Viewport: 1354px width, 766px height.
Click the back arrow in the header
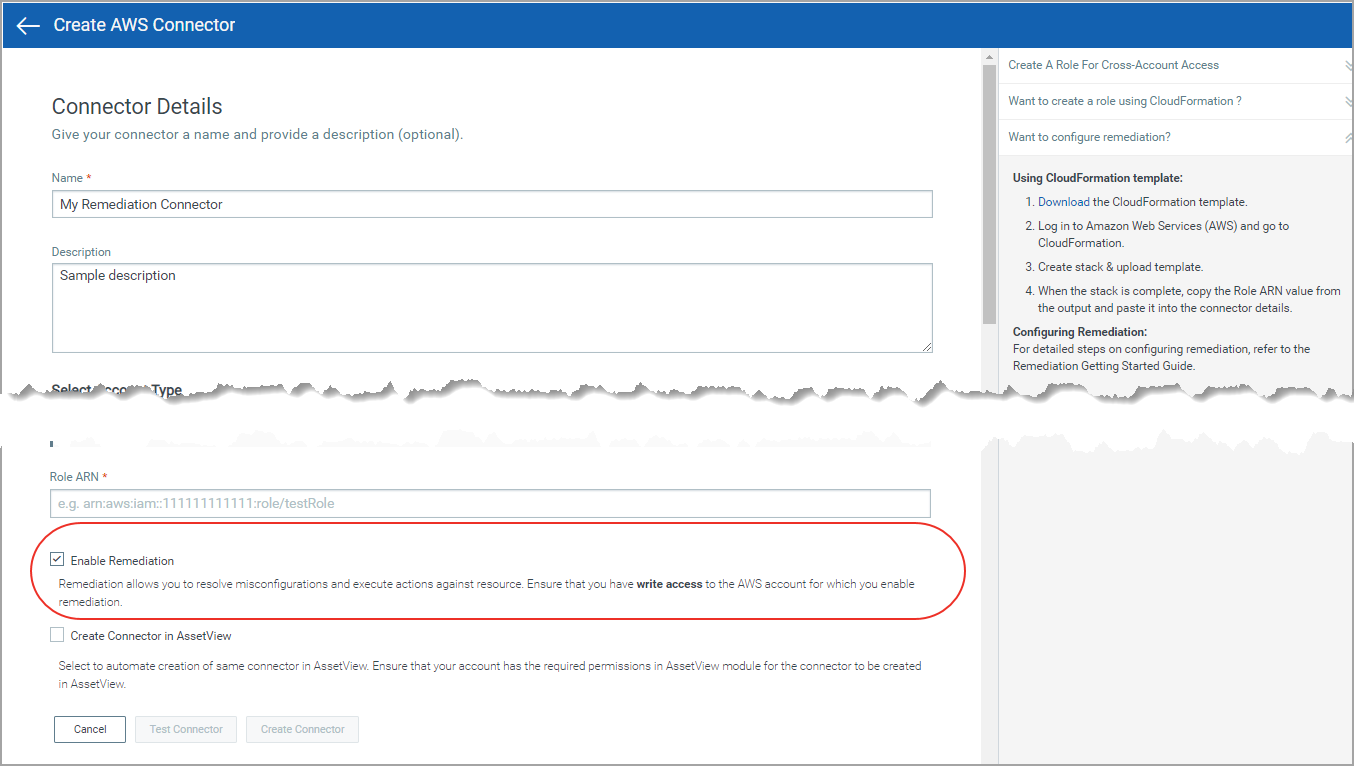[27, 25]
